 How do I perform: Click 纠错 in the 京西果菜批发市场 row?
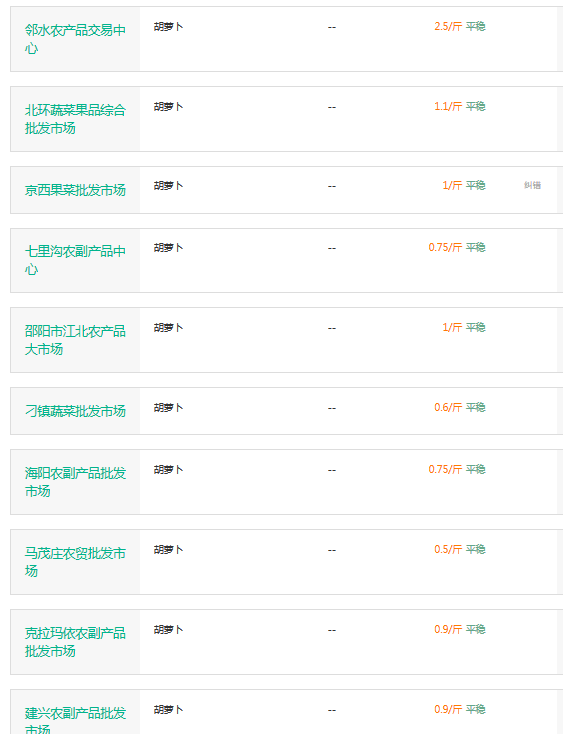[x=532, y=185]
